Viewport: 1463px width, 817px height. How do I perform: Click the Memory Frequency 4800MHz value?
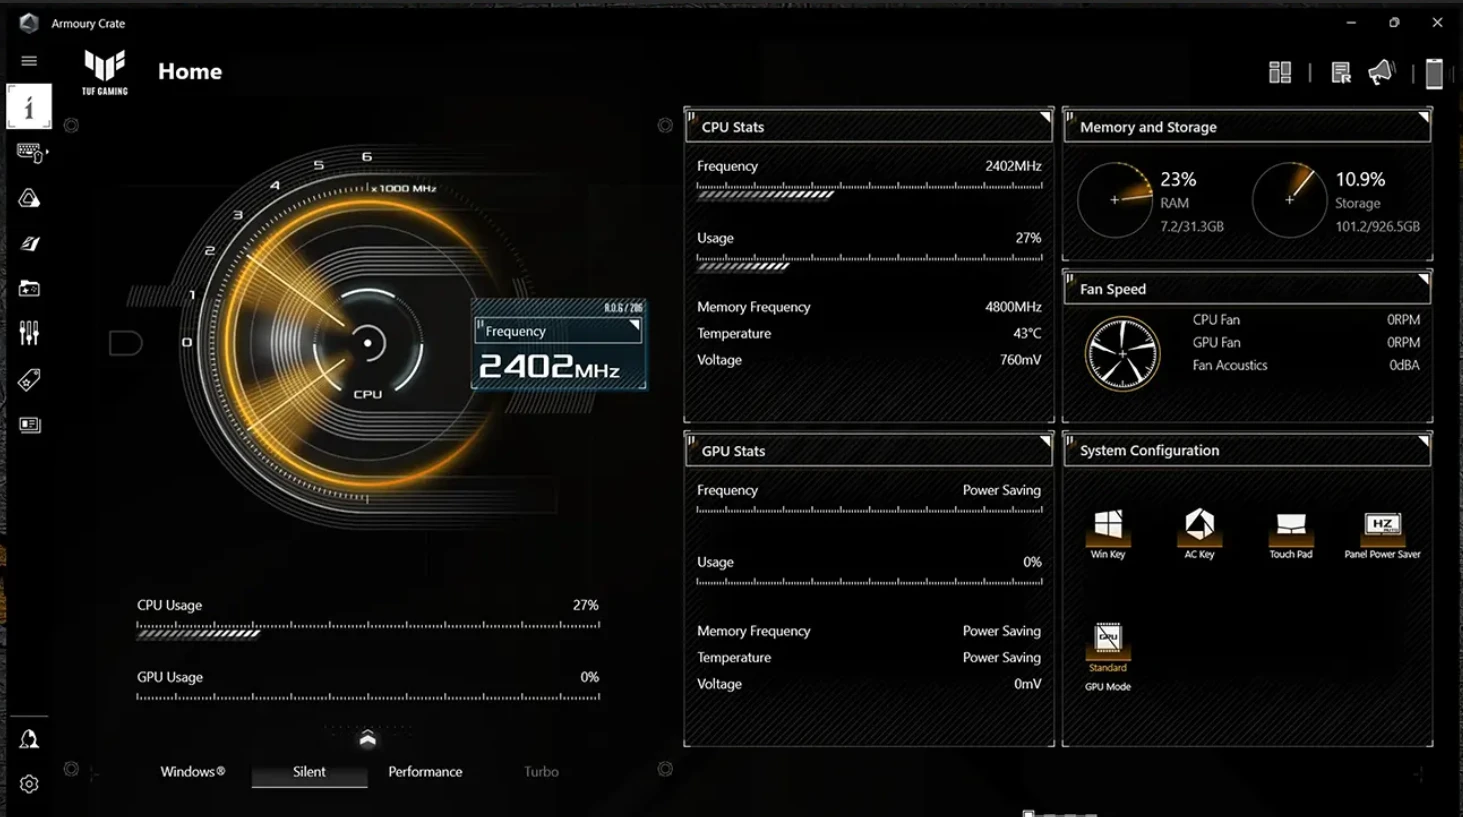(x=1013, y=307)
